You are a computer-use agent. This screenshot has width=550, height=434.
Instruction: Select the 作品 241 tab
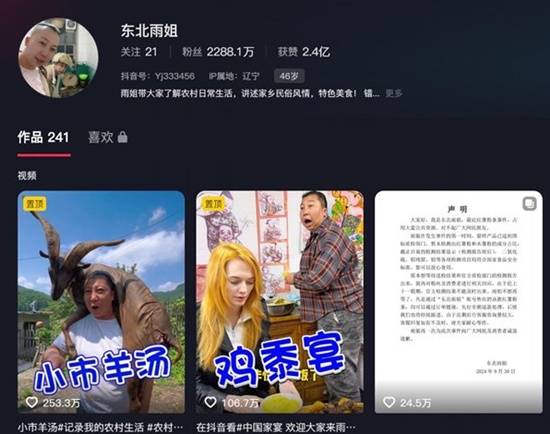click(x=43, y=137)
